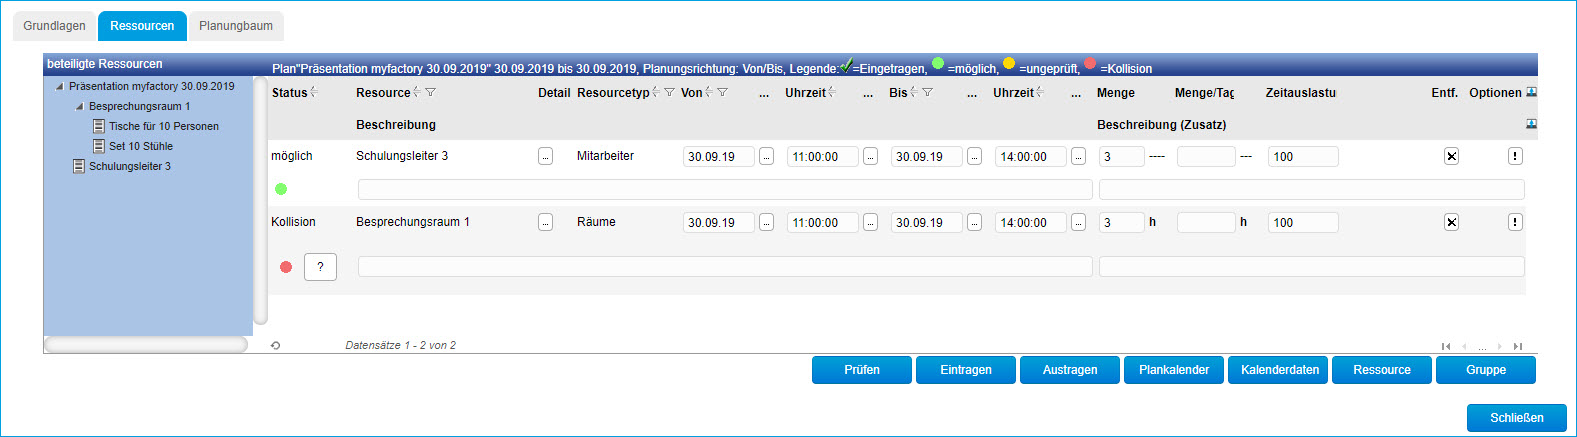Click the Gruppe button

[x=1486, y=370]
